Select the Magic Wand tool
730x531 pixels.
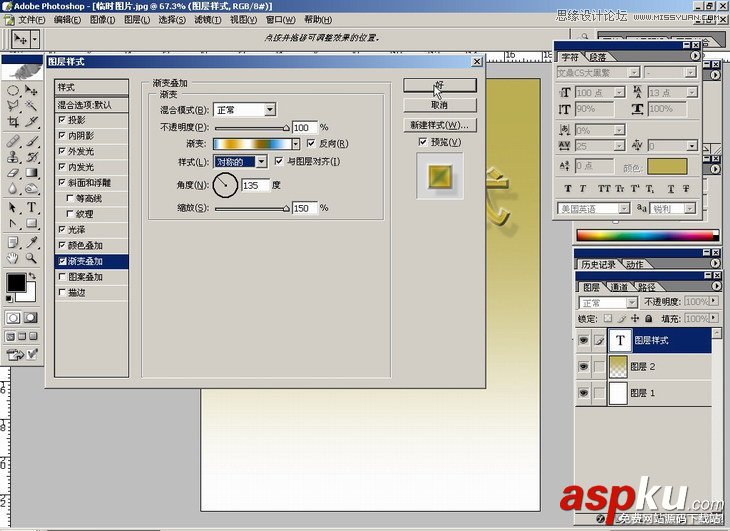(31, 106)
